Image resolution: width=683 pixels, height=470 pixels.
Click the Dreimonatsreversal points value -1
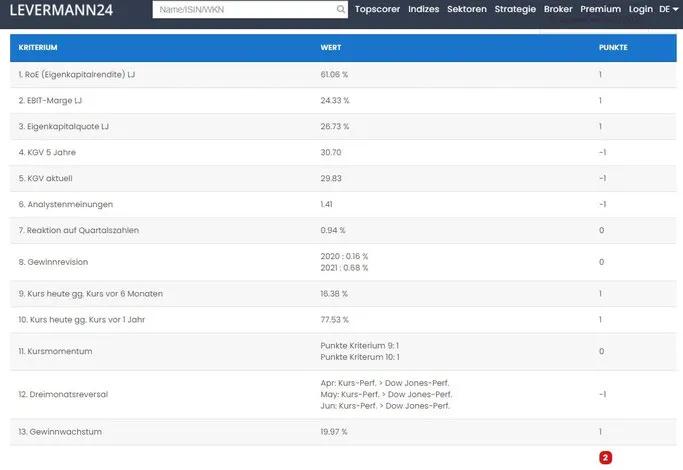coord(602,394)
